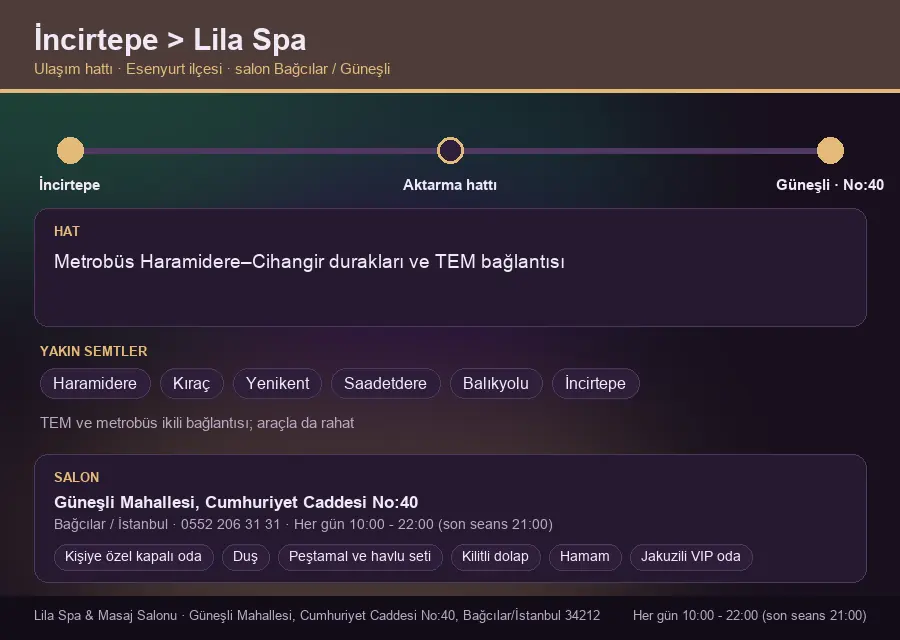
Task: Click the Güneşli · No:40 label
Action: pos(830,185)
